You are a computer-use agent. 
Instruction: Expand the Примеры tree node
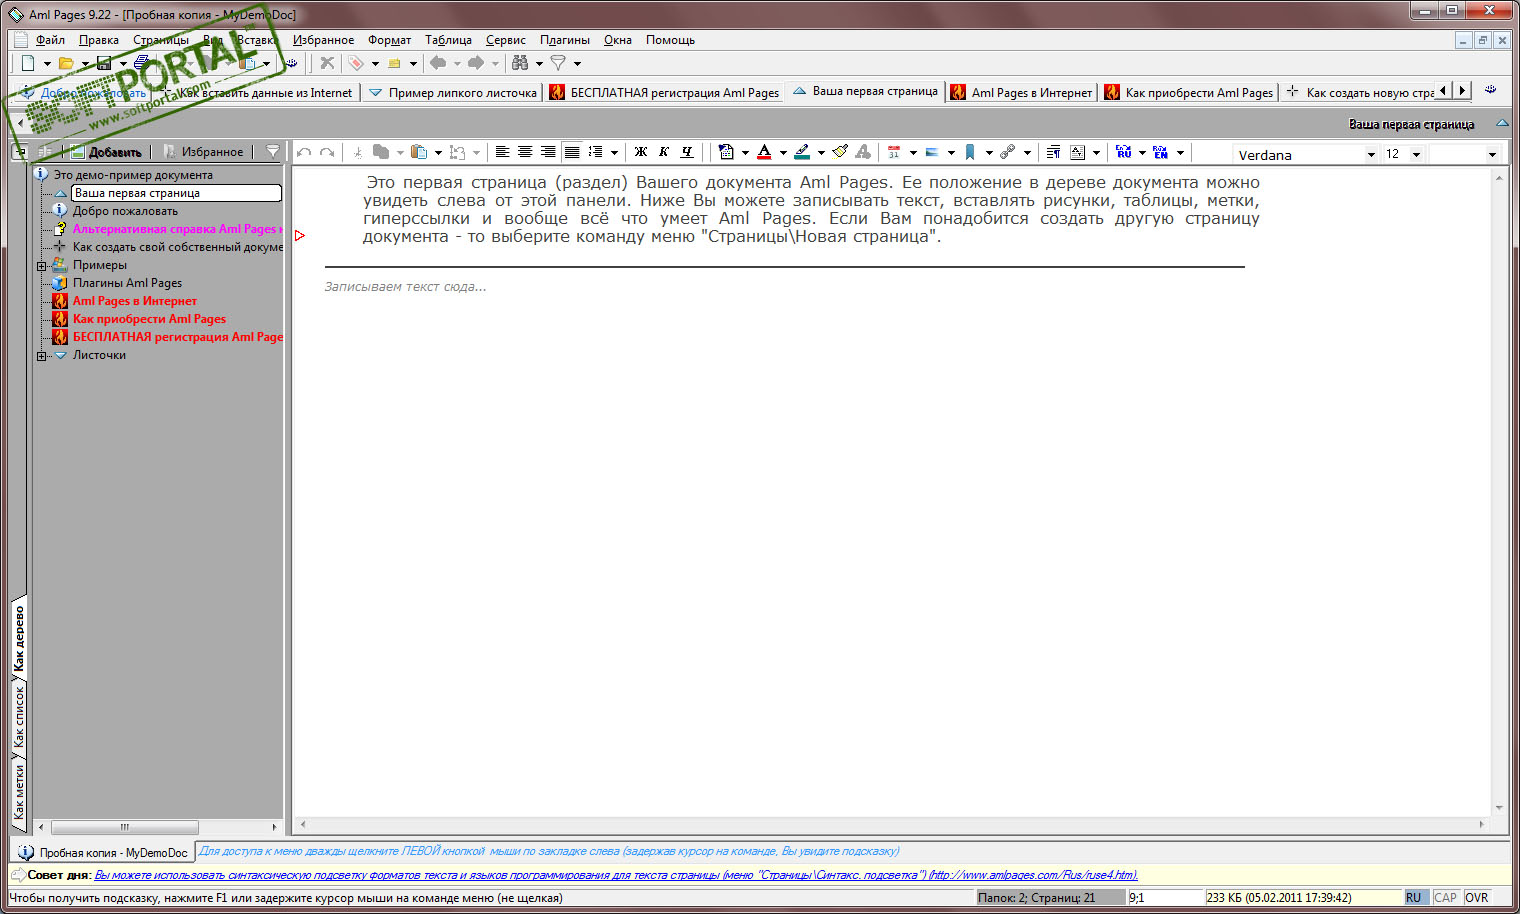[42, 266]
